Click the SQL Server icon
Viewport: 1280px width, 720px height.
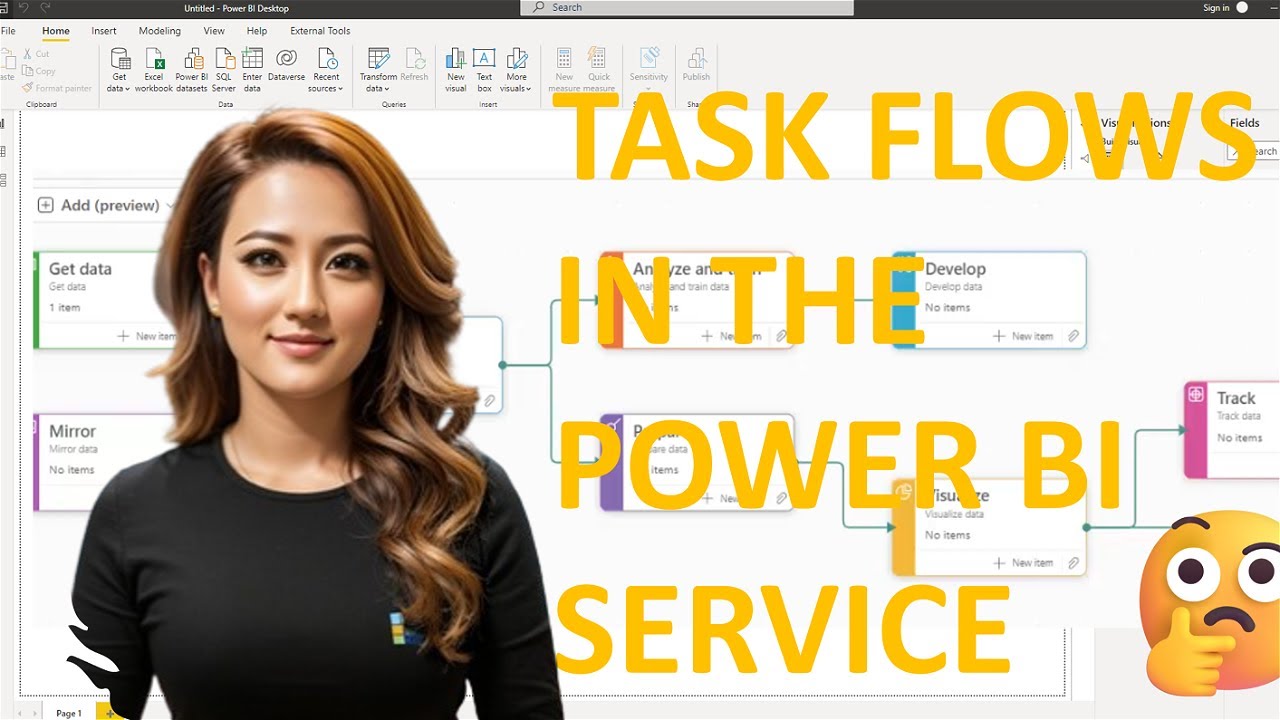(224, 58)
